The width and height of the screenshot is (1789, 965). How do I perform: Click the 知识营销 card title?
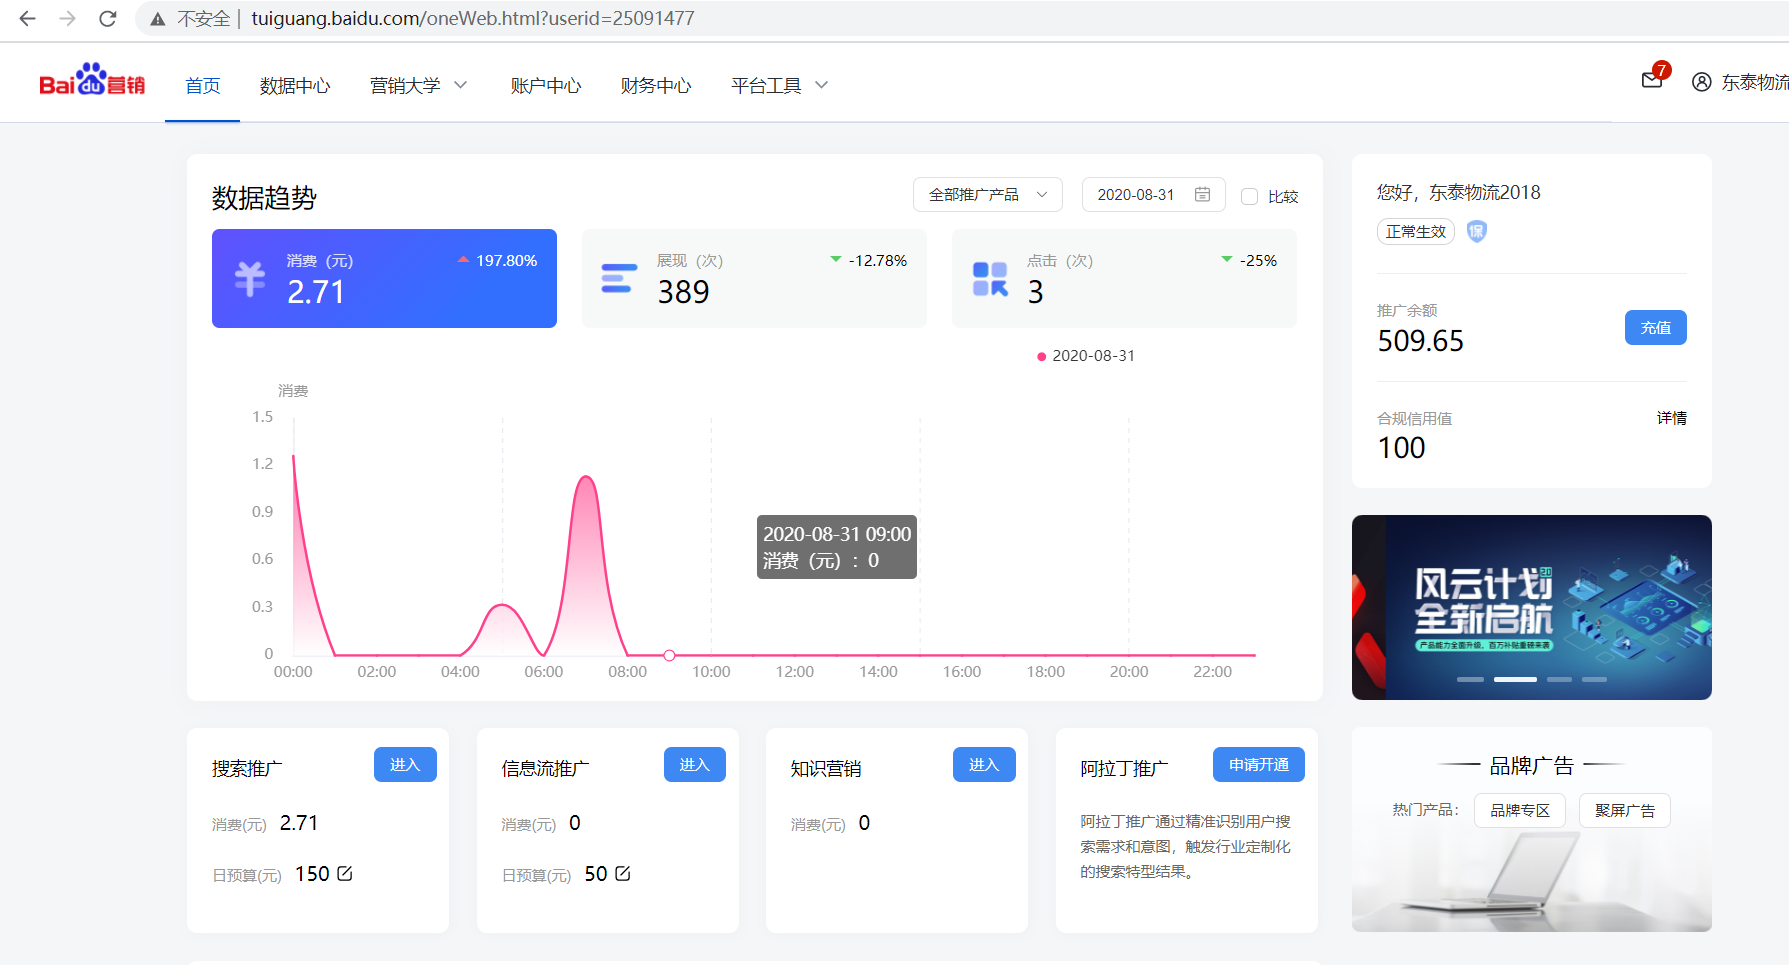826,768
